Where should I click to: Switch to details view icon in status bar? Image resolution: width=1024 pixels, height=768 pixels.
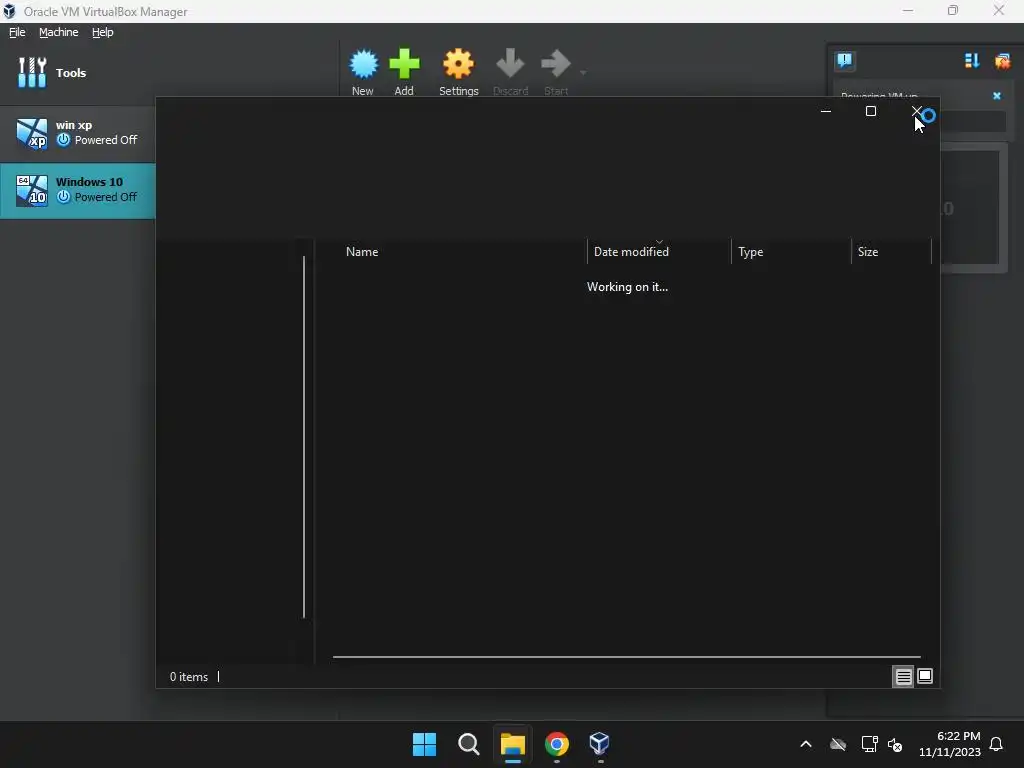click(x=903, y=677)
